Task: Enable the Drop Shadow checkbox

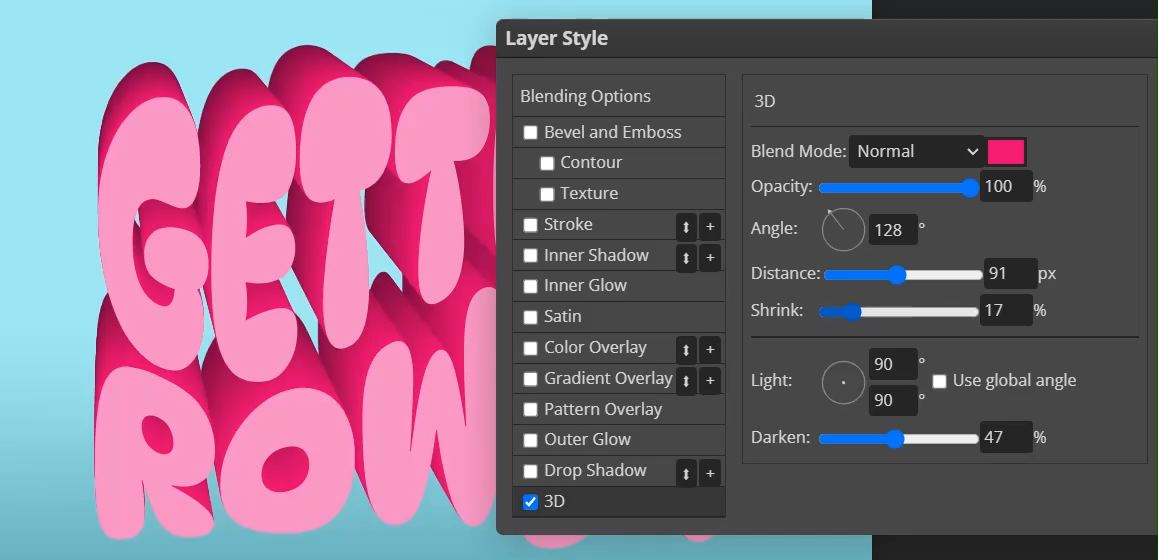Action: point(530,471)
